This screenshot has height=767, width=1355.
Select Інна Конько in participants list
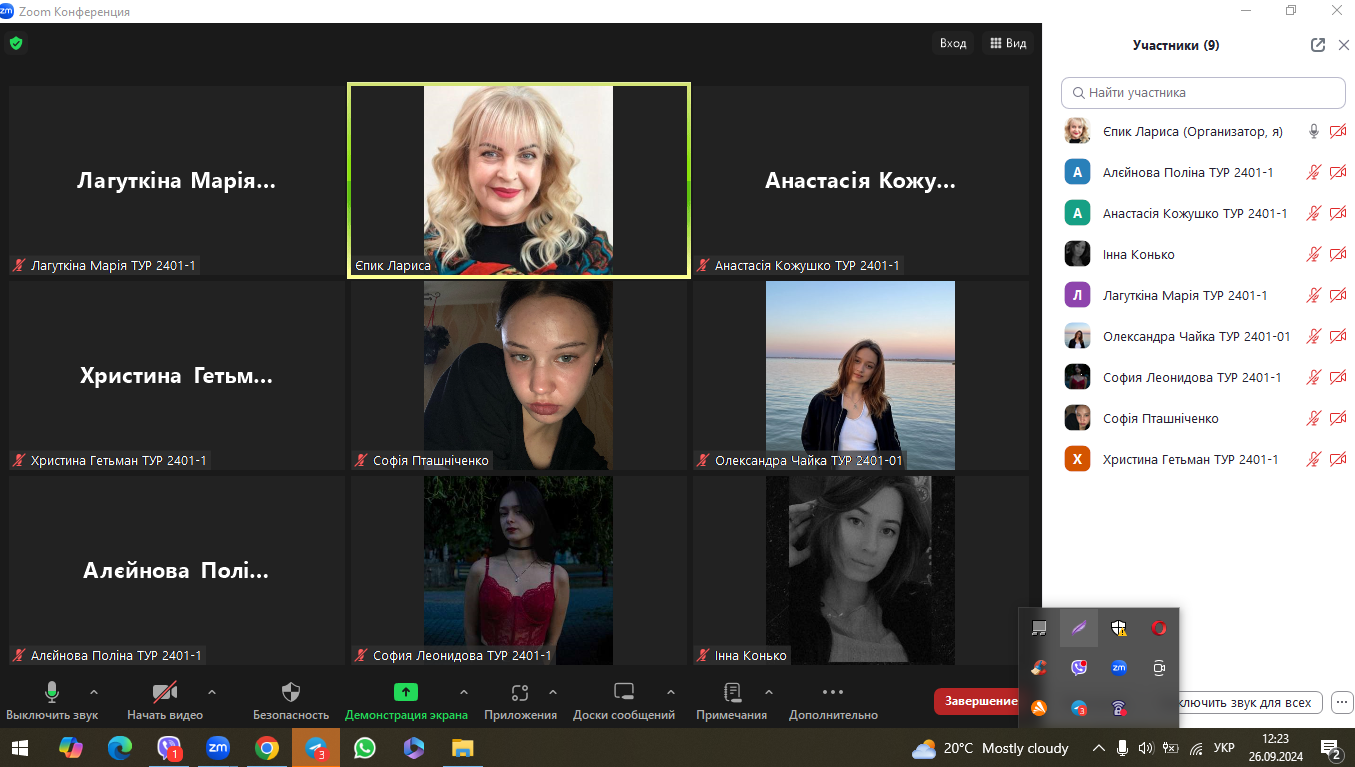[1138, 254]
